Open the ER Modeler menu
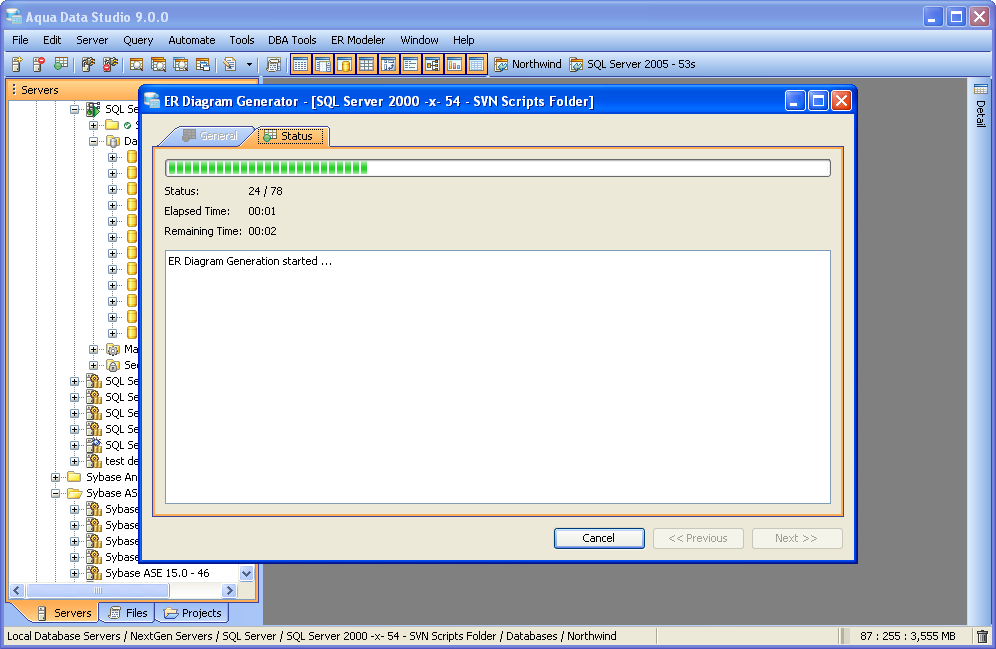 click(x=358, y=40)
